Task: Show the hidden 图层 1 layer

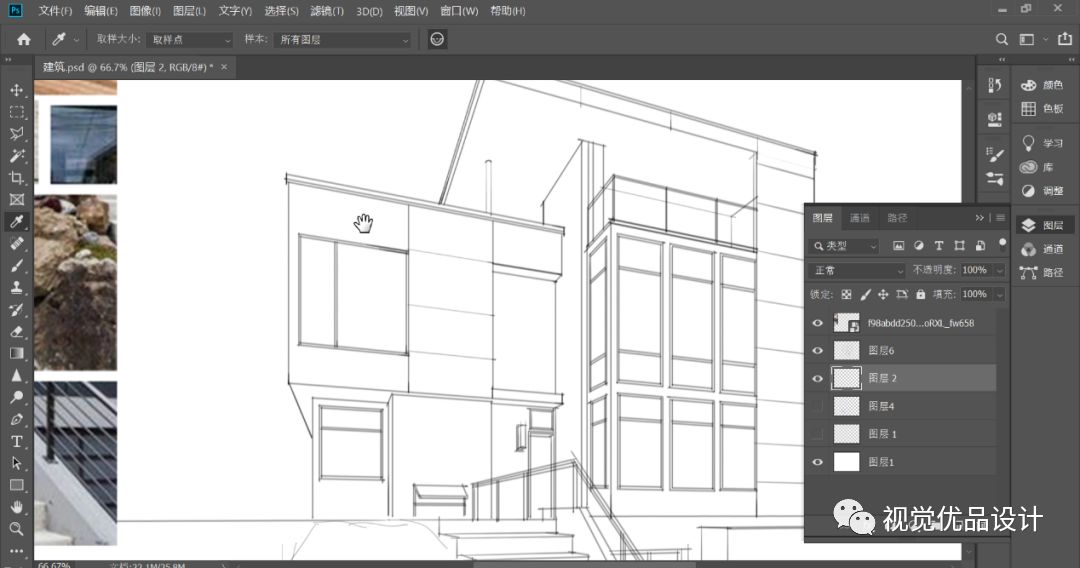Action: tap(818, 434)
